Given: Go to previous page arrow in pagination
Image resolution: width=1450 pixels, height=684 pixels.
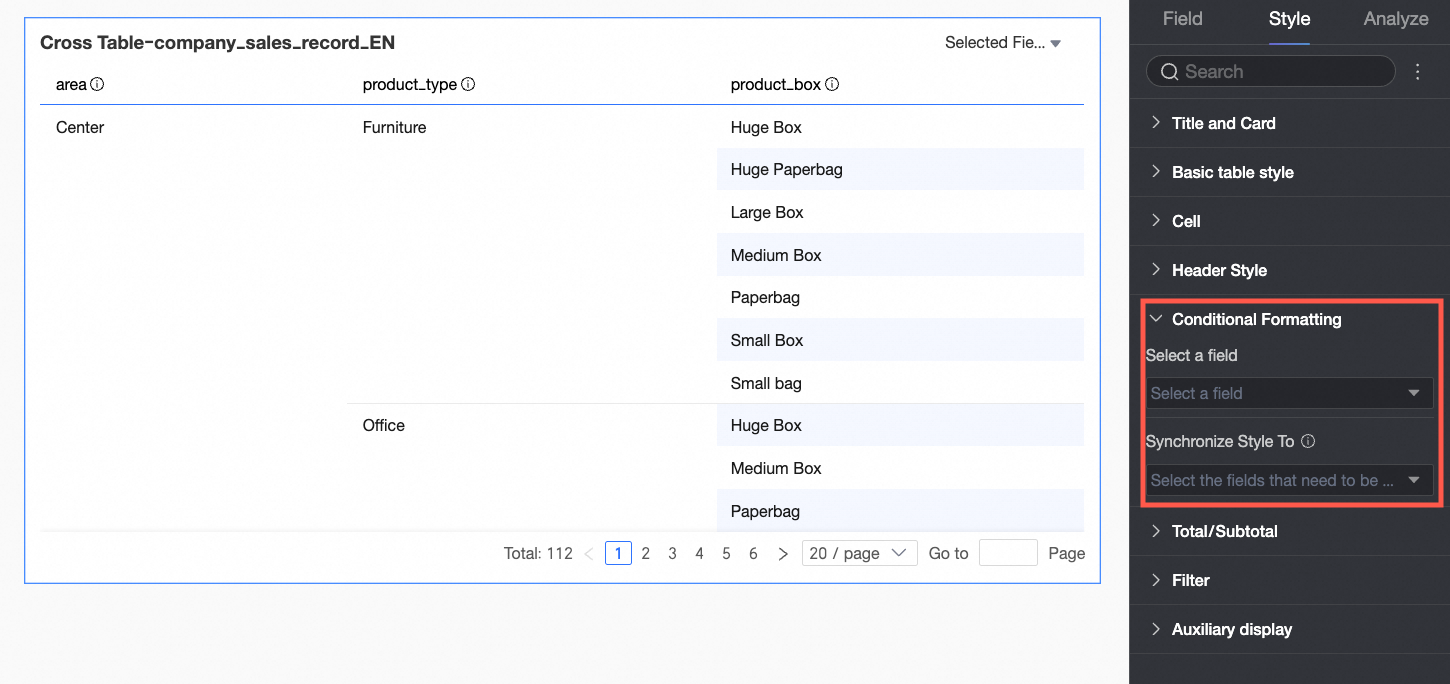Looking at the screenshot, I should click(x=589, y=553).
